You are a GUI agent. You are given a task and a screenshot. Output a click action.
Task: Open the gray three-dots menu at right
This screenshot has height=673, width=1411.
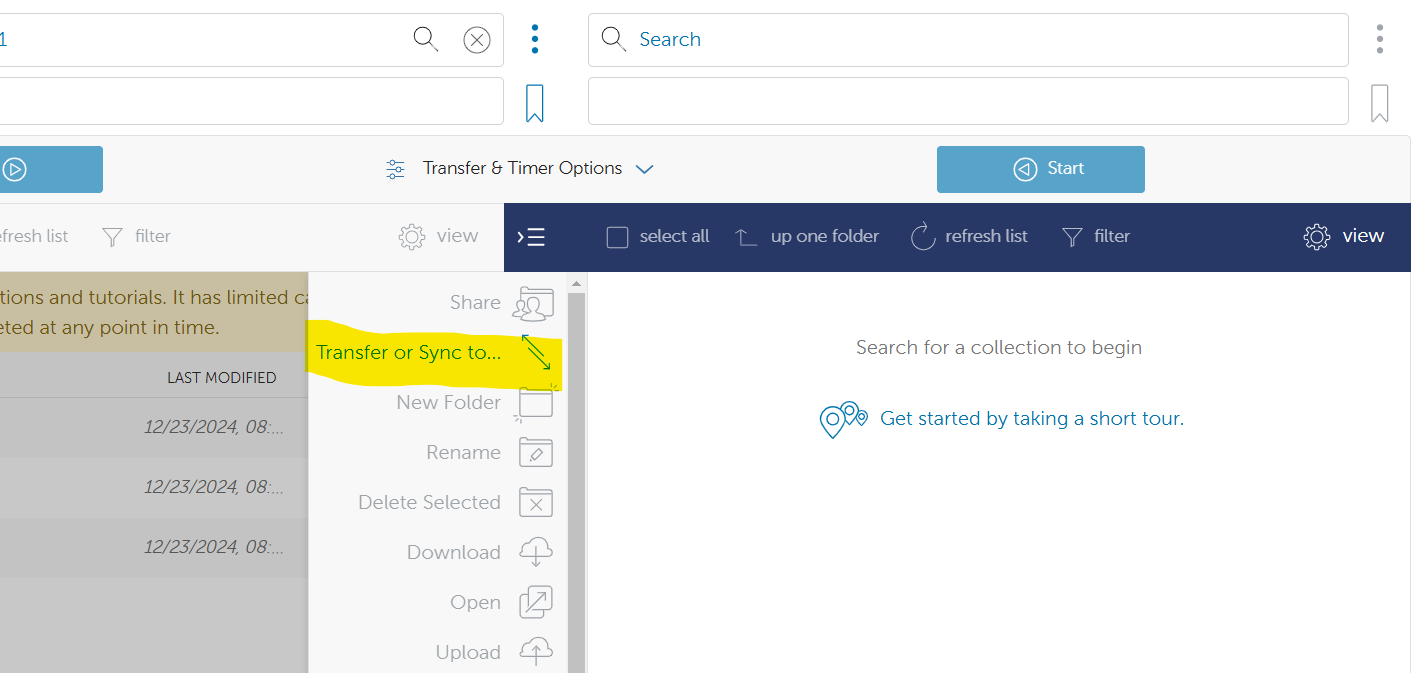point(1379,39)
